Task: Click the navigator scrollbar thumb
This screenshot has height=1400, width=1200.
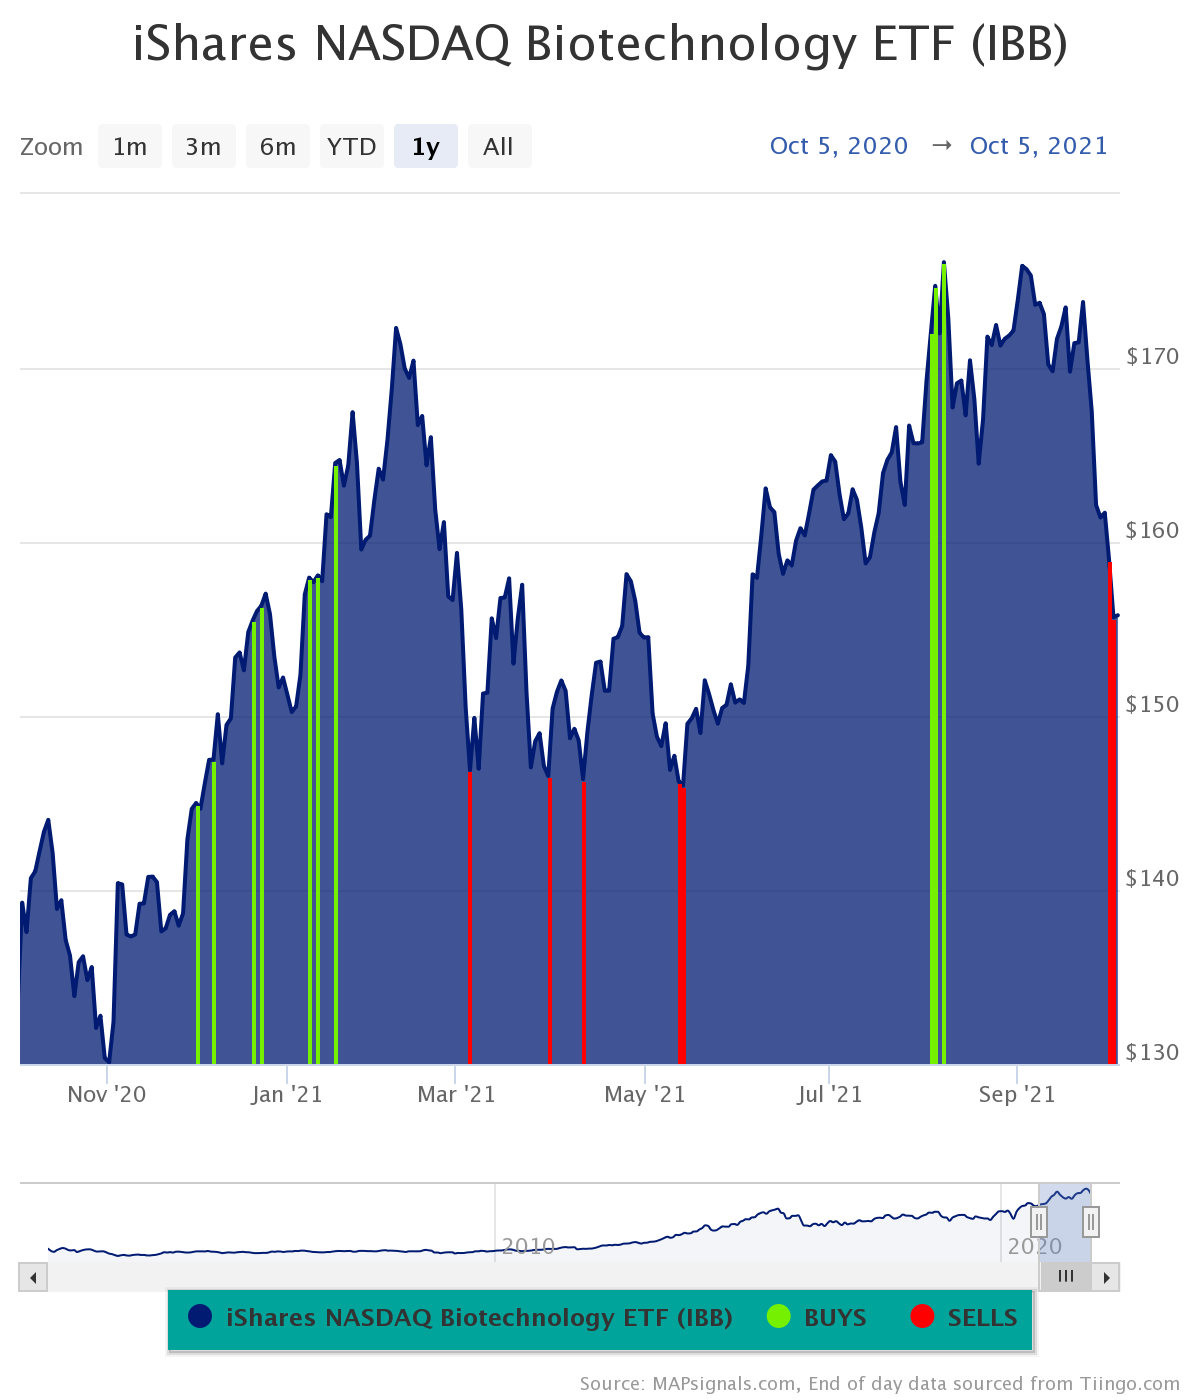Action: tap(1066, 1277)
